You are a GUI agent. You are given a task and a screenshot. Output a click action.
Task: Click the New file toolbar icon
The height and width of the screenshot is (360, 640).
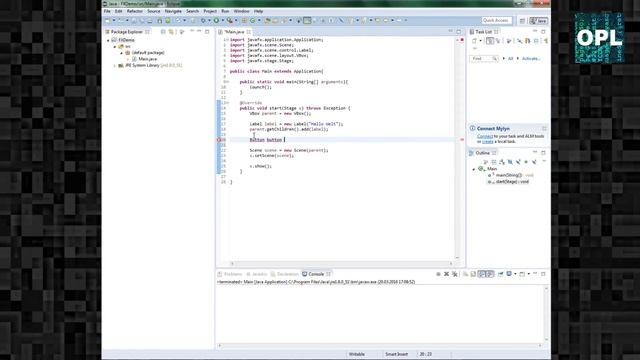107,20
